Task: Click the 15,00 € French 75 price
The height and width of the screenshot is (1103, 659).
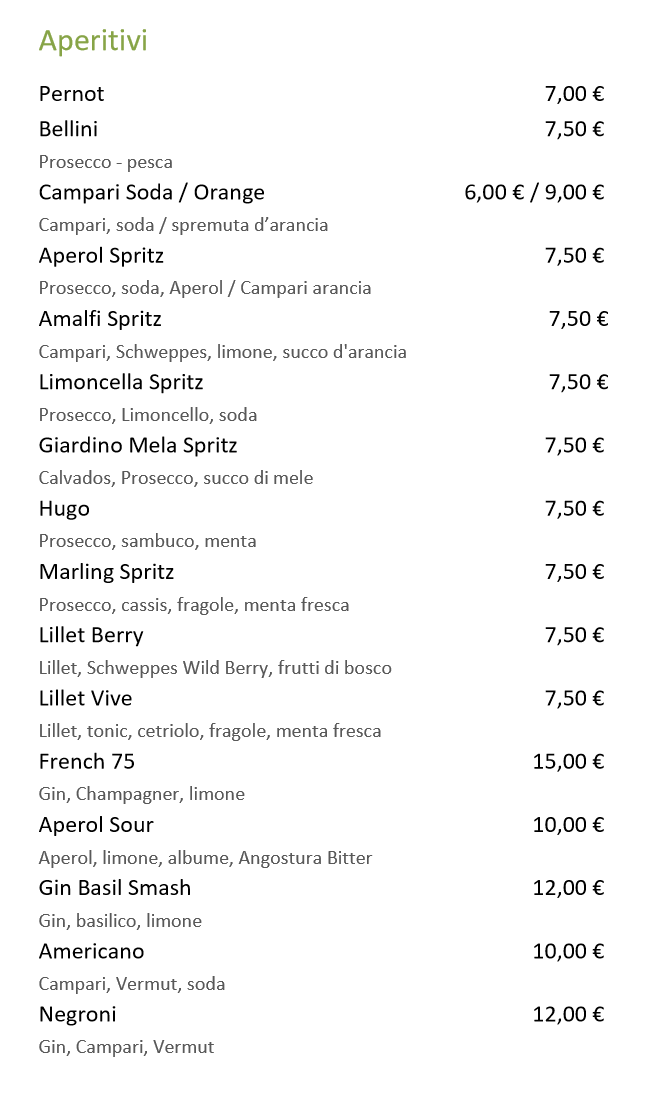Action: [568, 762]
